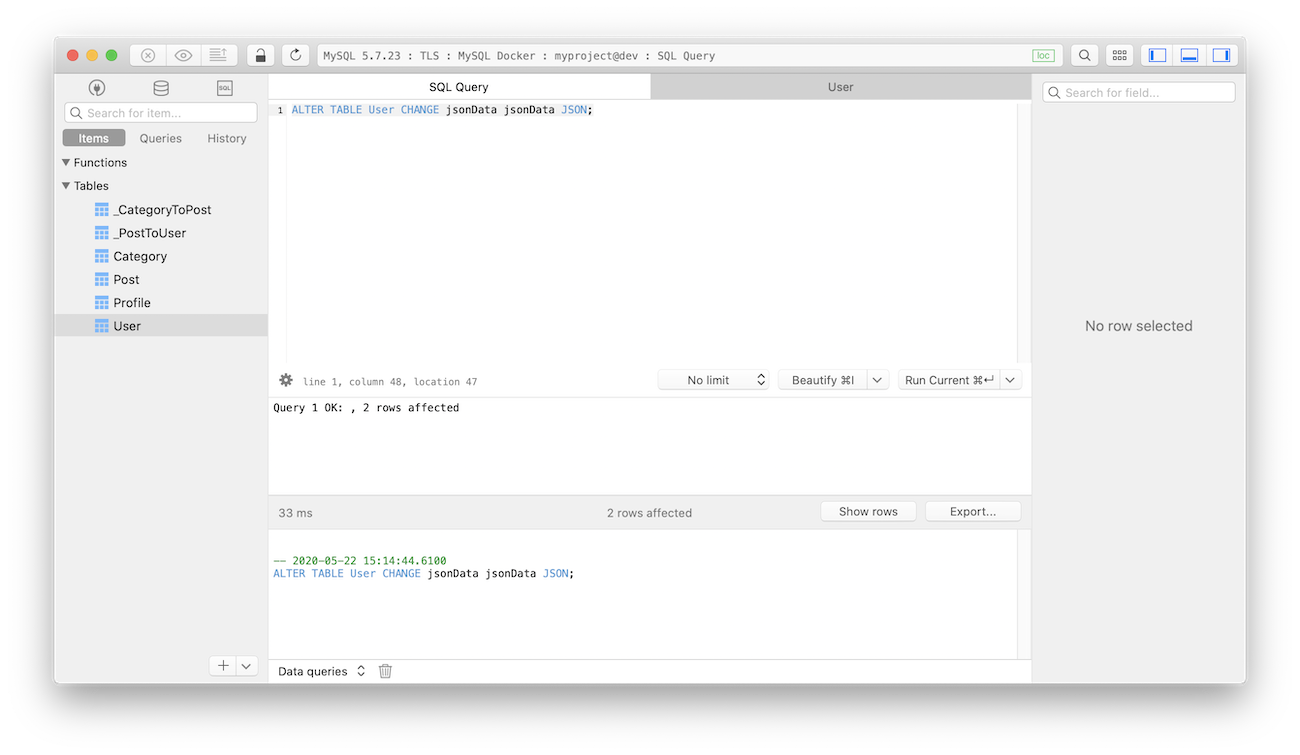The height and width of the screenshot is (755, 1300).
Task: Open the No limit dropdown
Action: click(x=713, y=380)
